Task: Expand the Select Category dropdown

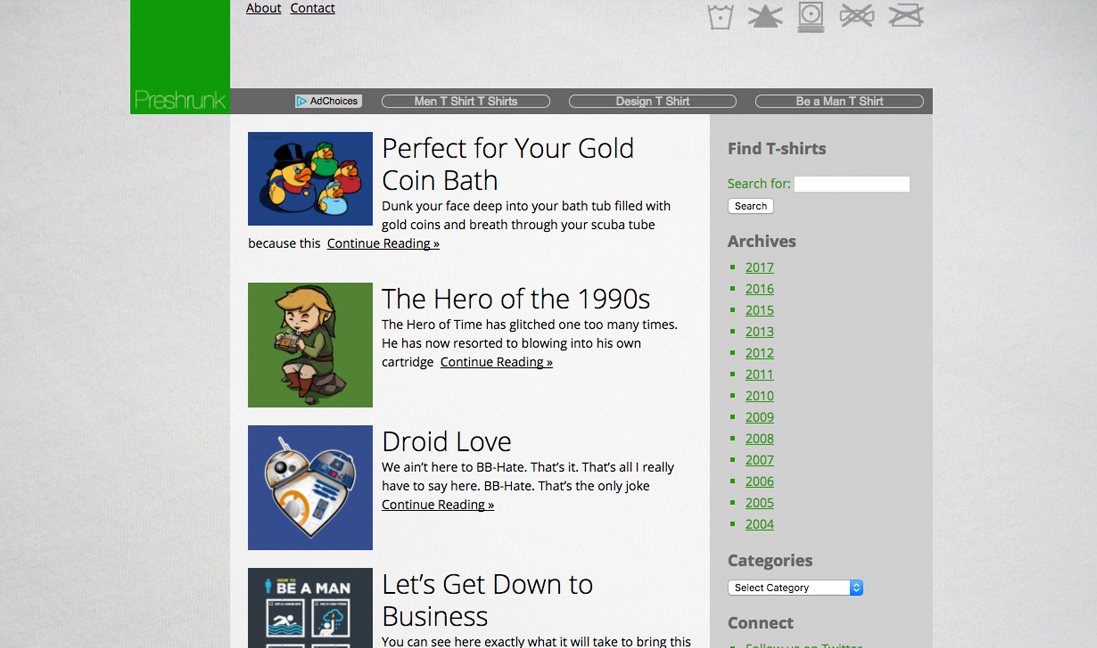Action: coord(795,588)
